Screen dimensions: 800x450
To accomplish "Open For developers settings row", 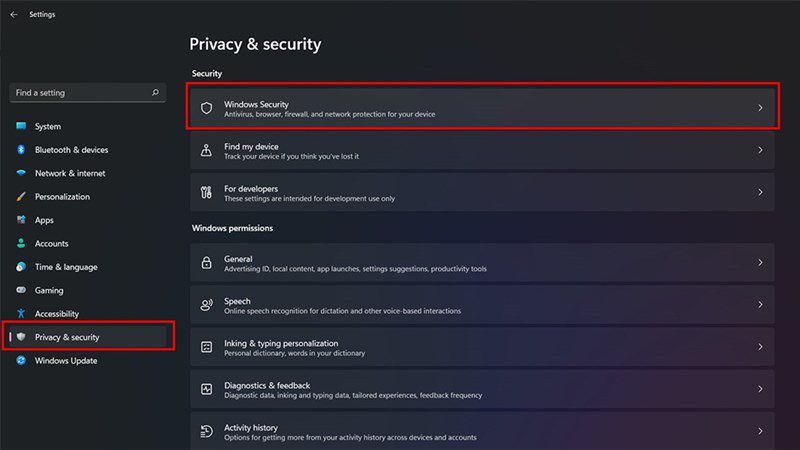I will [482, 192].
